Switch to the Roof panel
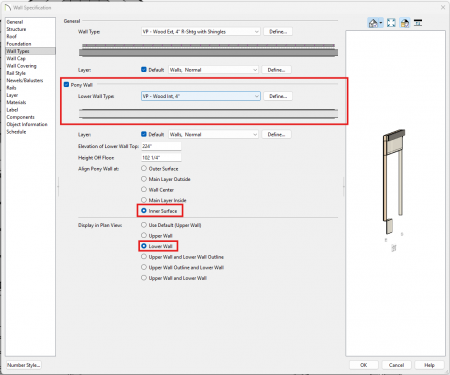 [12, 36]
